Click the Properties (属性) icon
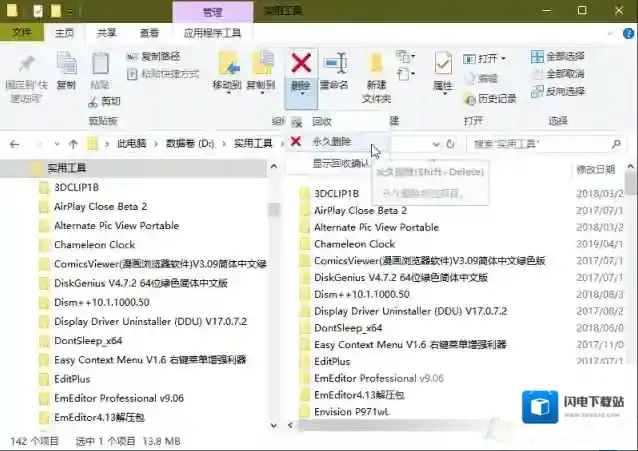The height and width of the screenshot is (451, 638). pyautogui.click(x=443, y=63)
